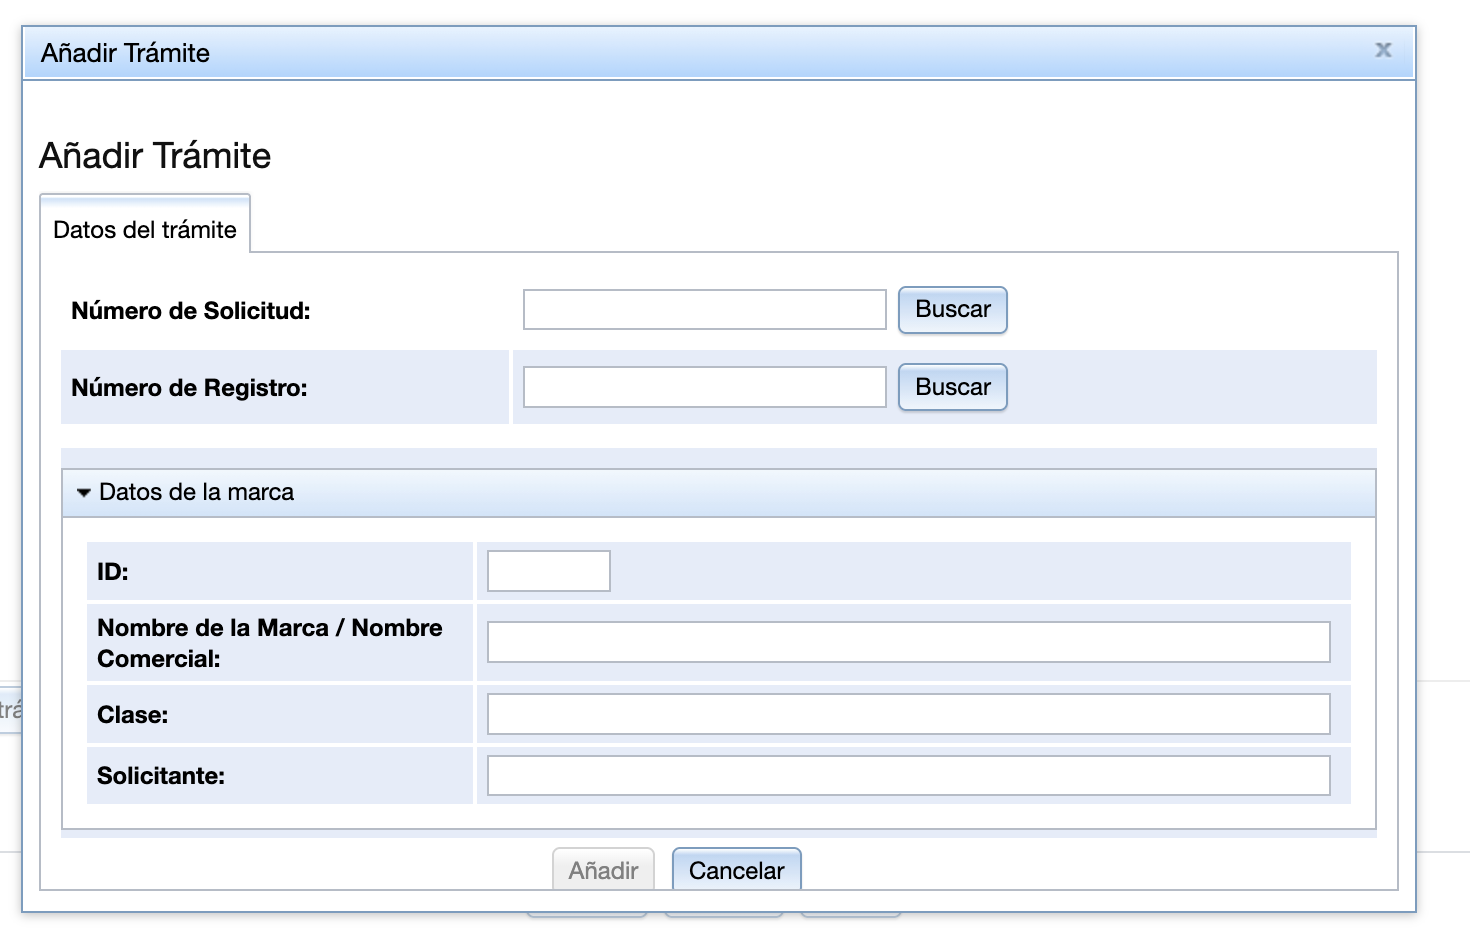This screenshot has width=1470, height=952.
Task: Click the Datos de la marca header text
Action: click(x=196, y=492)
